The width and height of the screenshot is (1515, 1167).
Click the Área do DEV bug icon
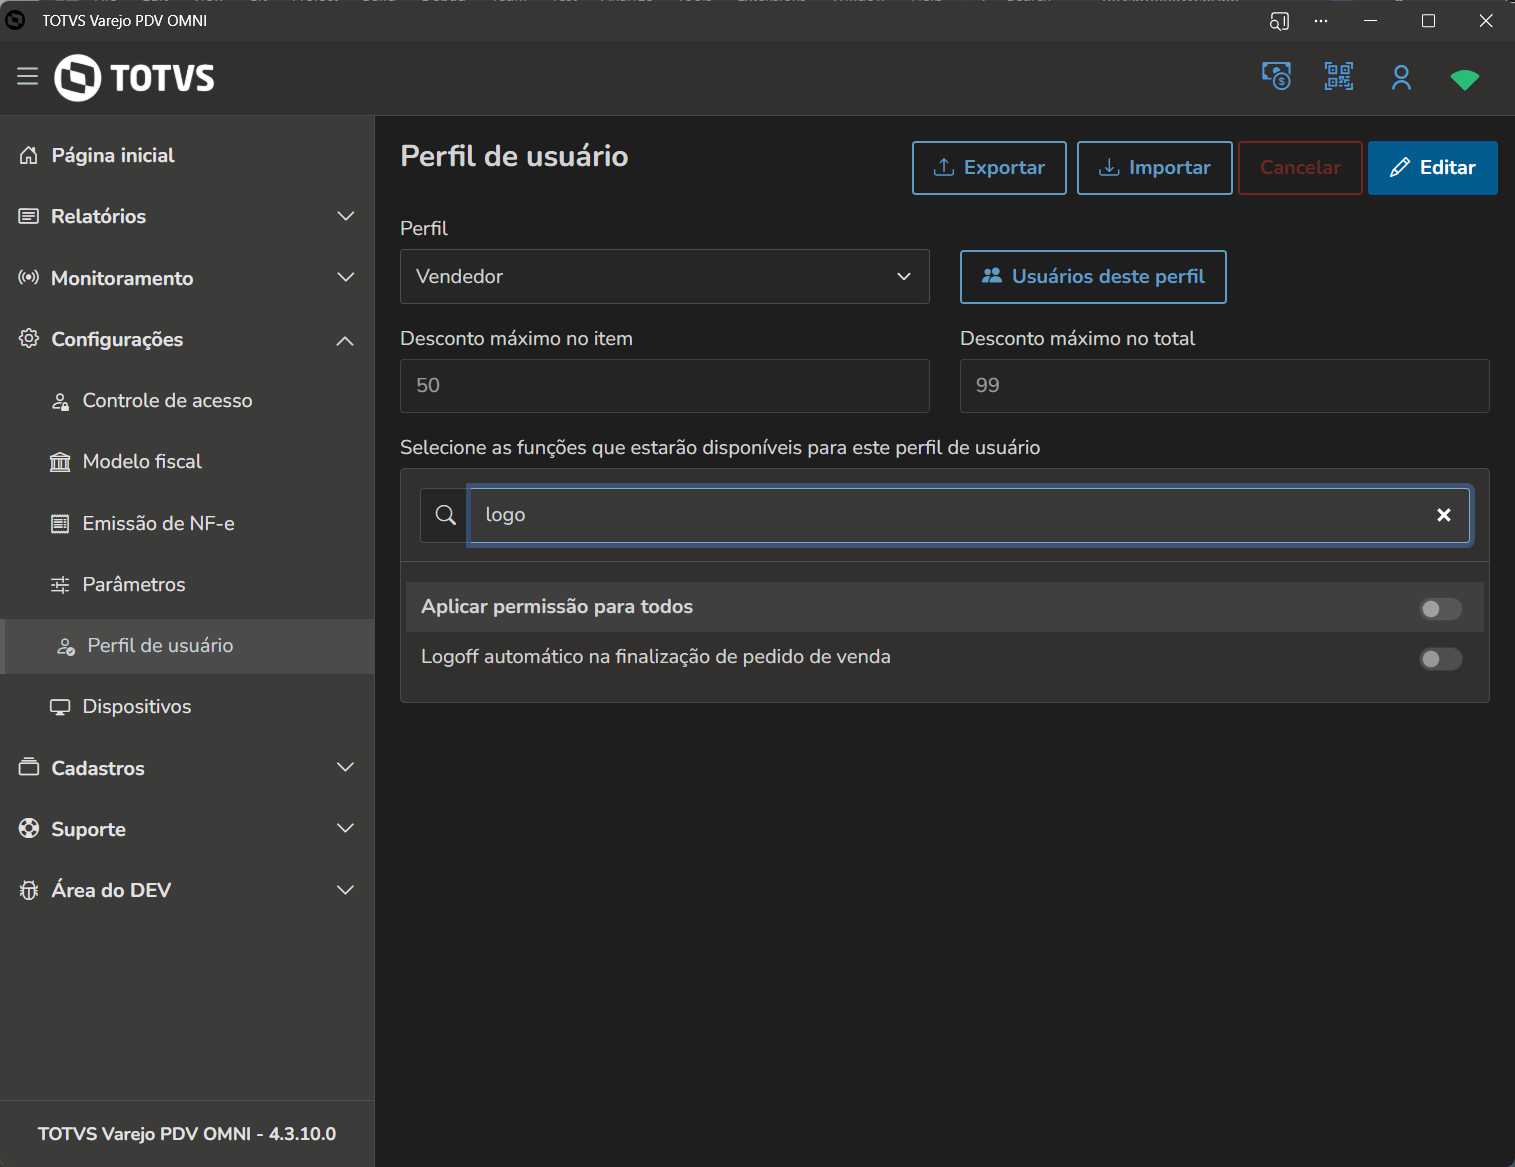[29, 890]
